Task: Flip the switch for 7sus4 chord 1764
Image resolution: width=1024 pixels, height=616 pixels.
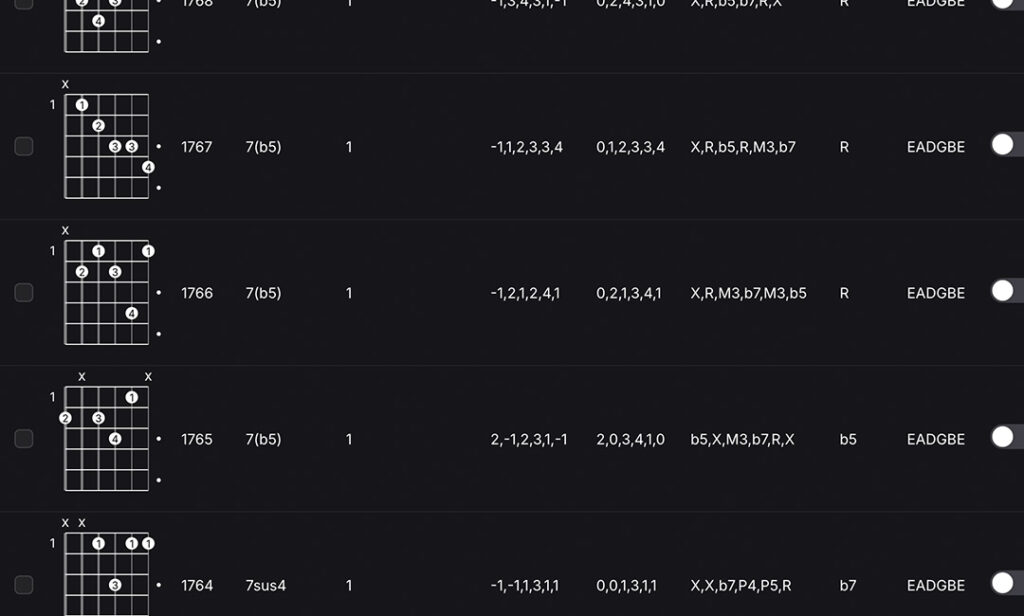Action: click(1006, 583)
